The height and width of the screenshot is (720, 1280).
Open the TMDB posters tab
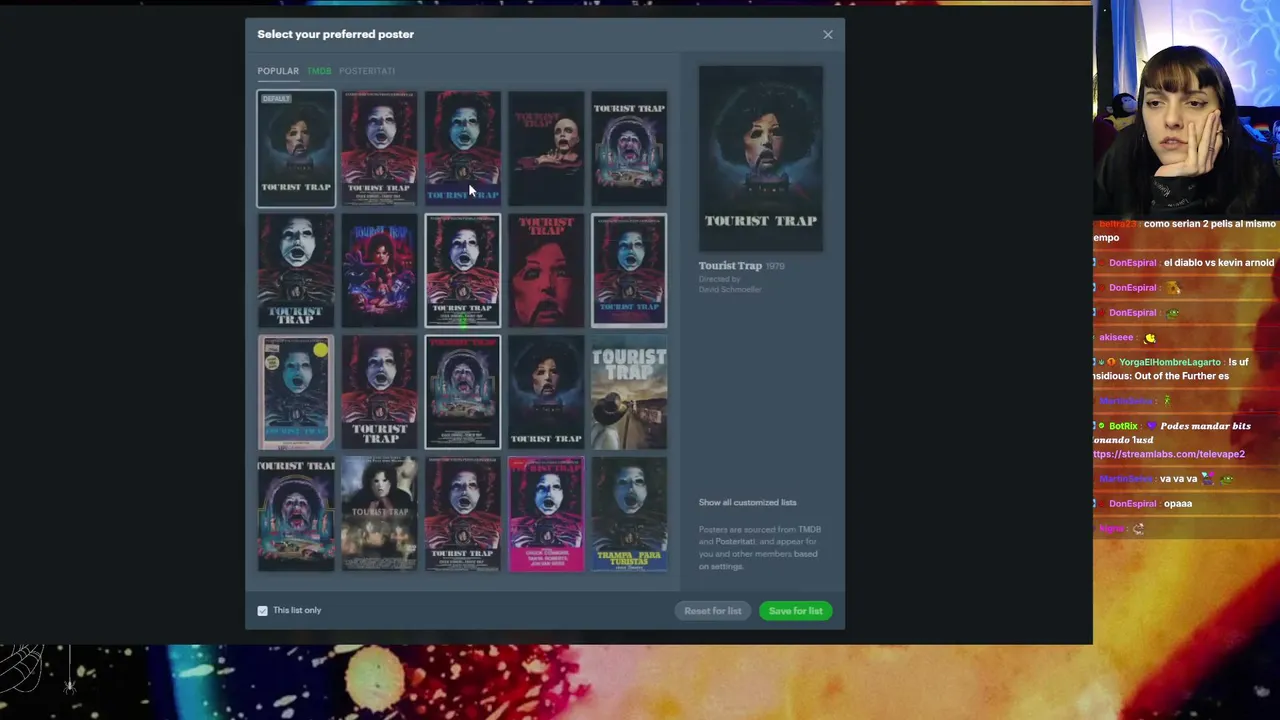(319, 71)
